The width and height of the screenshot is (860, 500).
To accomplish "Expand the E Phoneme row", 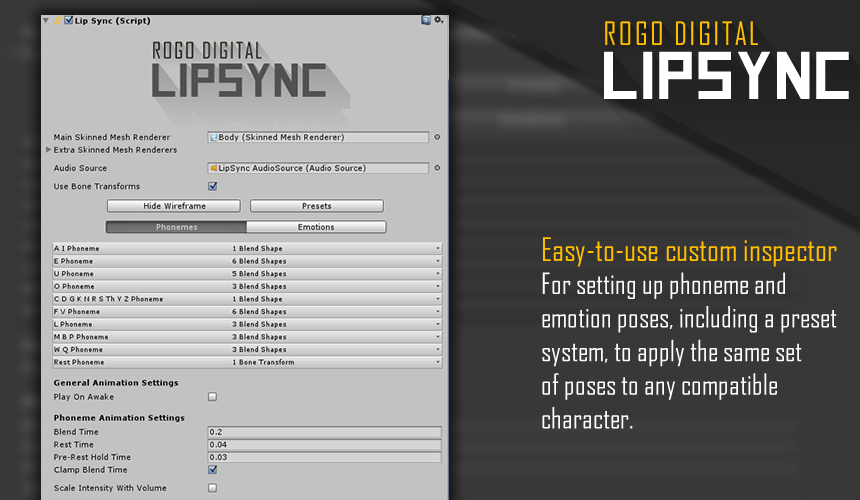I will 247,261.
